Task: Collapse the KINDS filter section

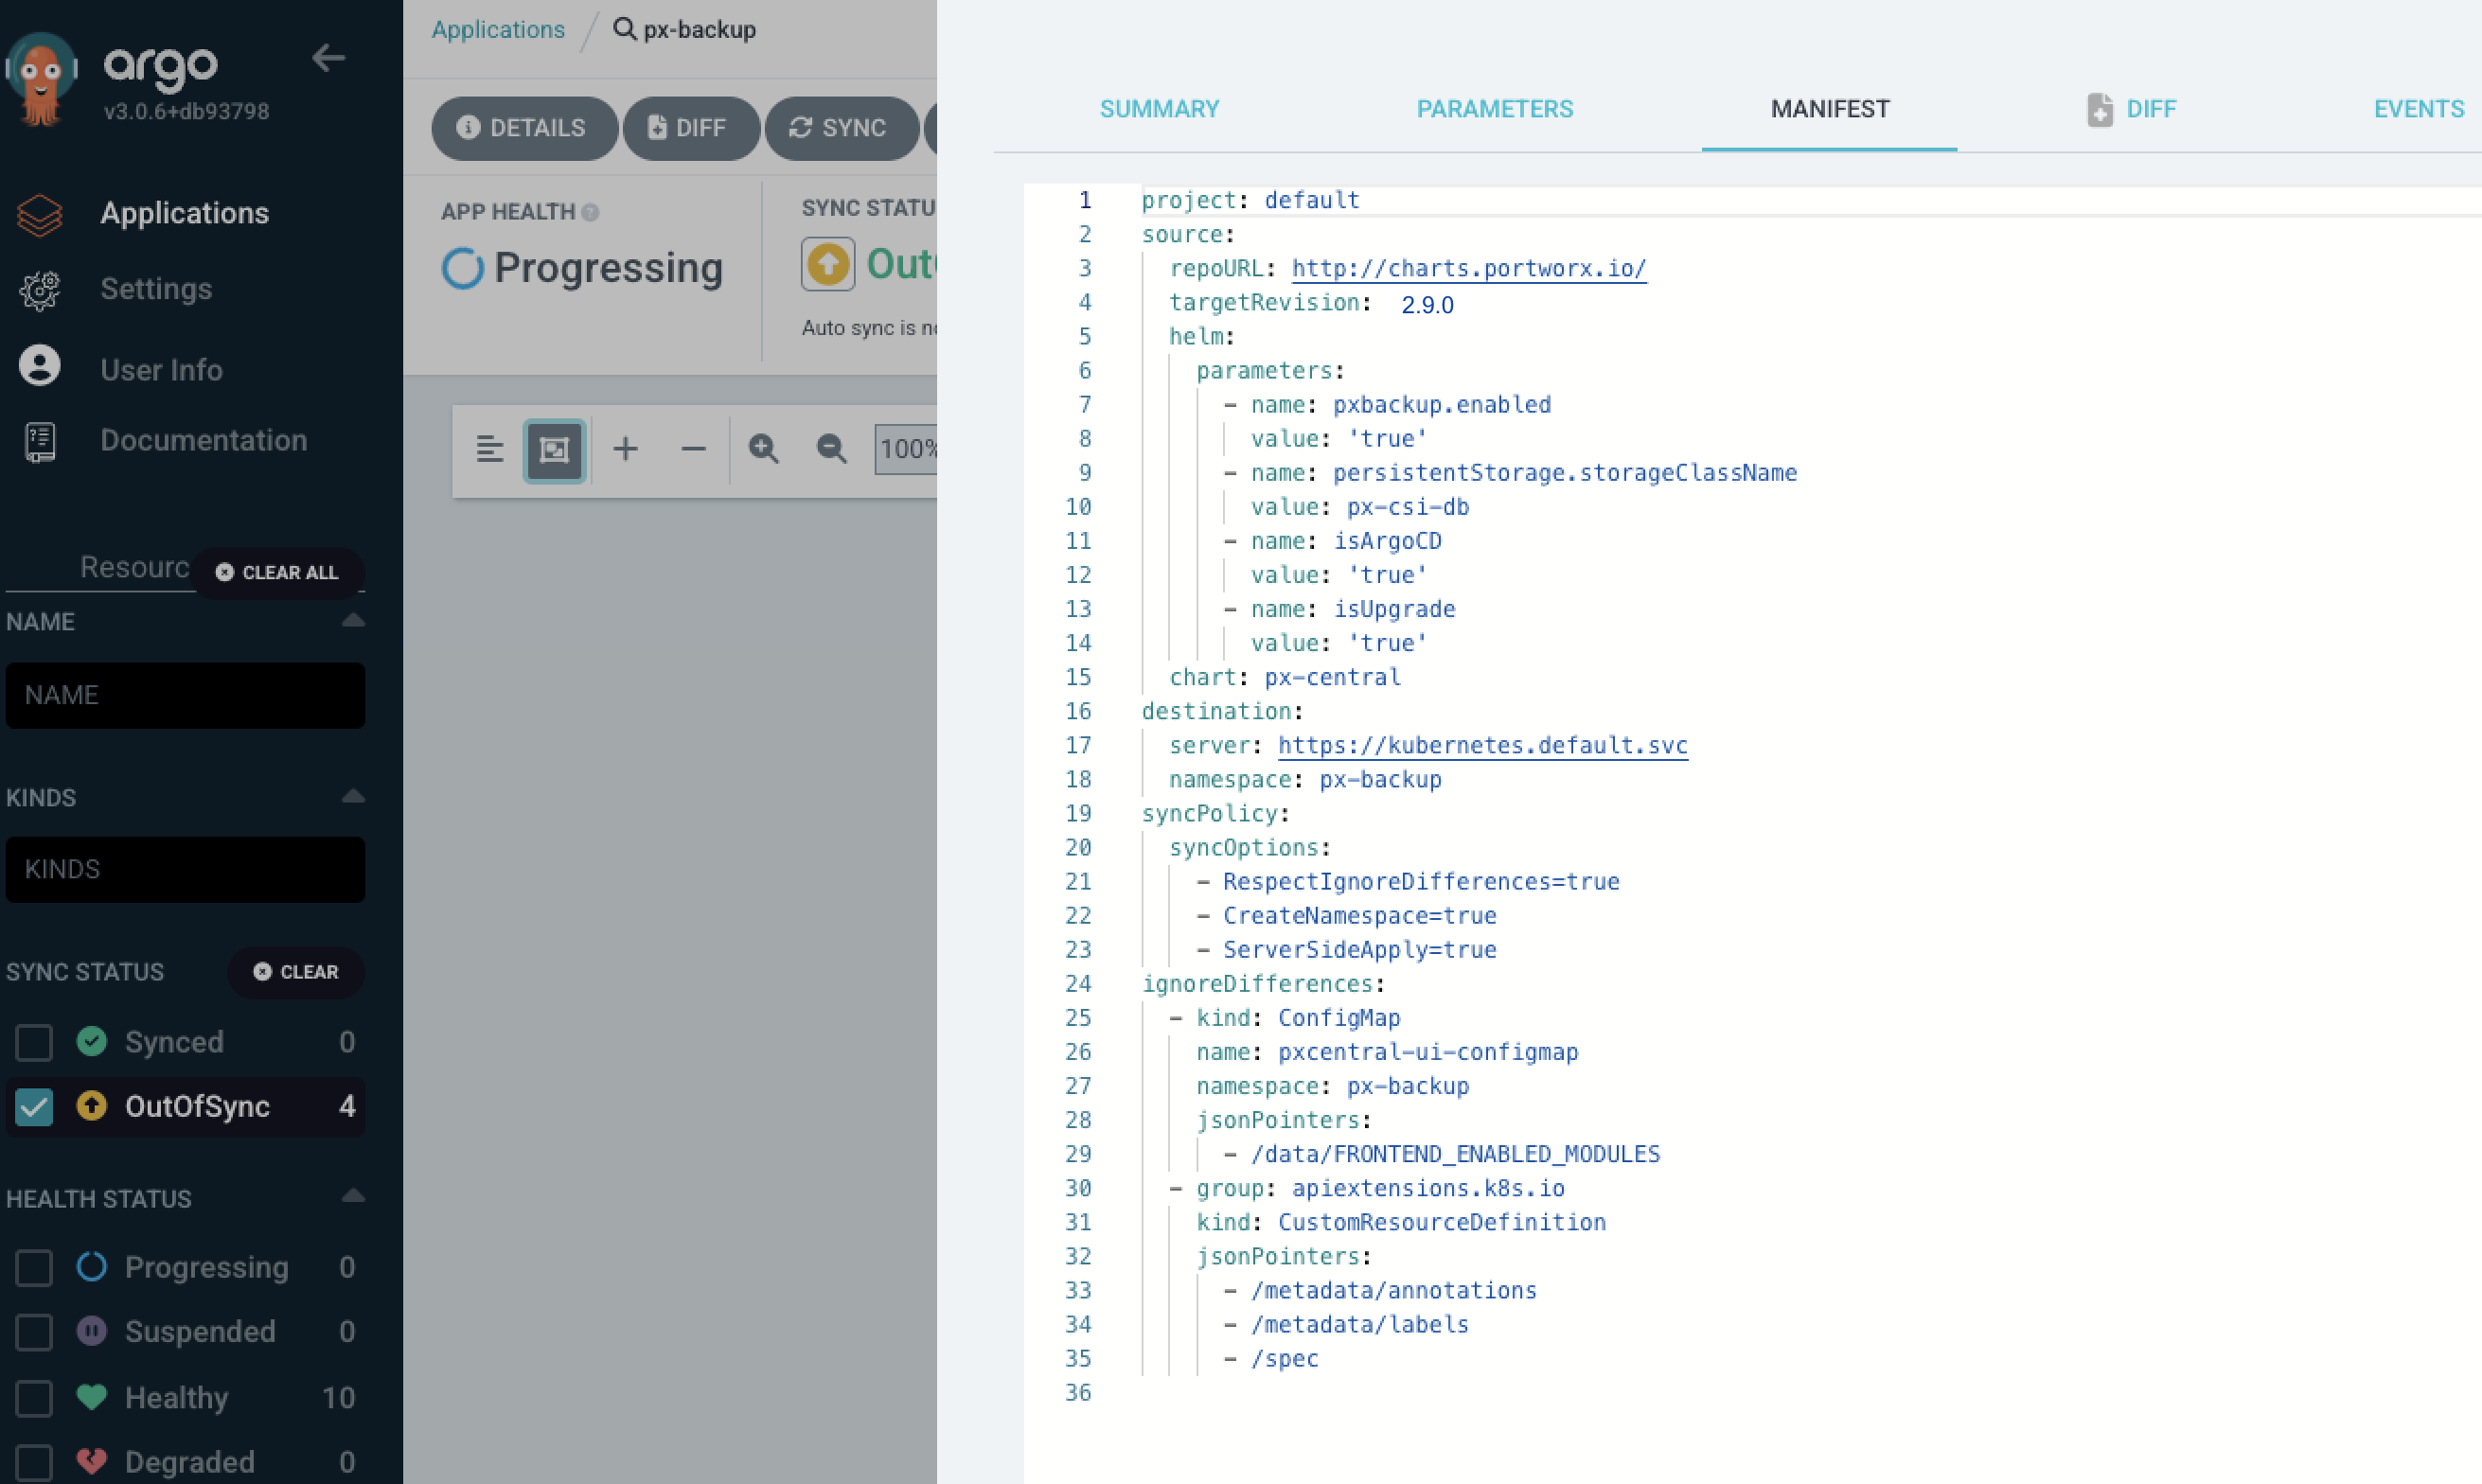Action: click(353, 796)
